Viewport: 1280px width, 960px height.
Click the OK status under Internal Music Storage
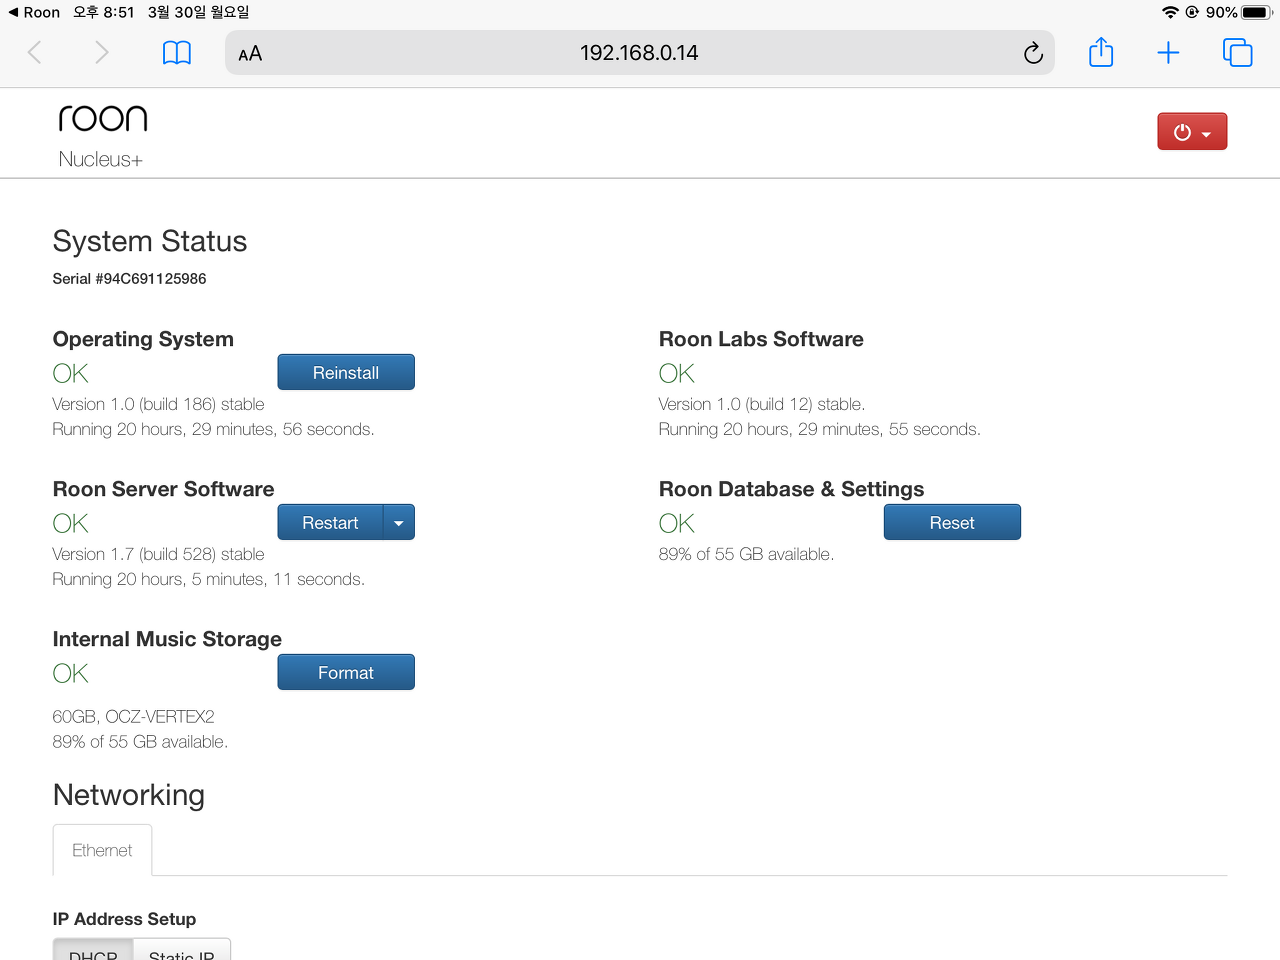coord(71,673)
